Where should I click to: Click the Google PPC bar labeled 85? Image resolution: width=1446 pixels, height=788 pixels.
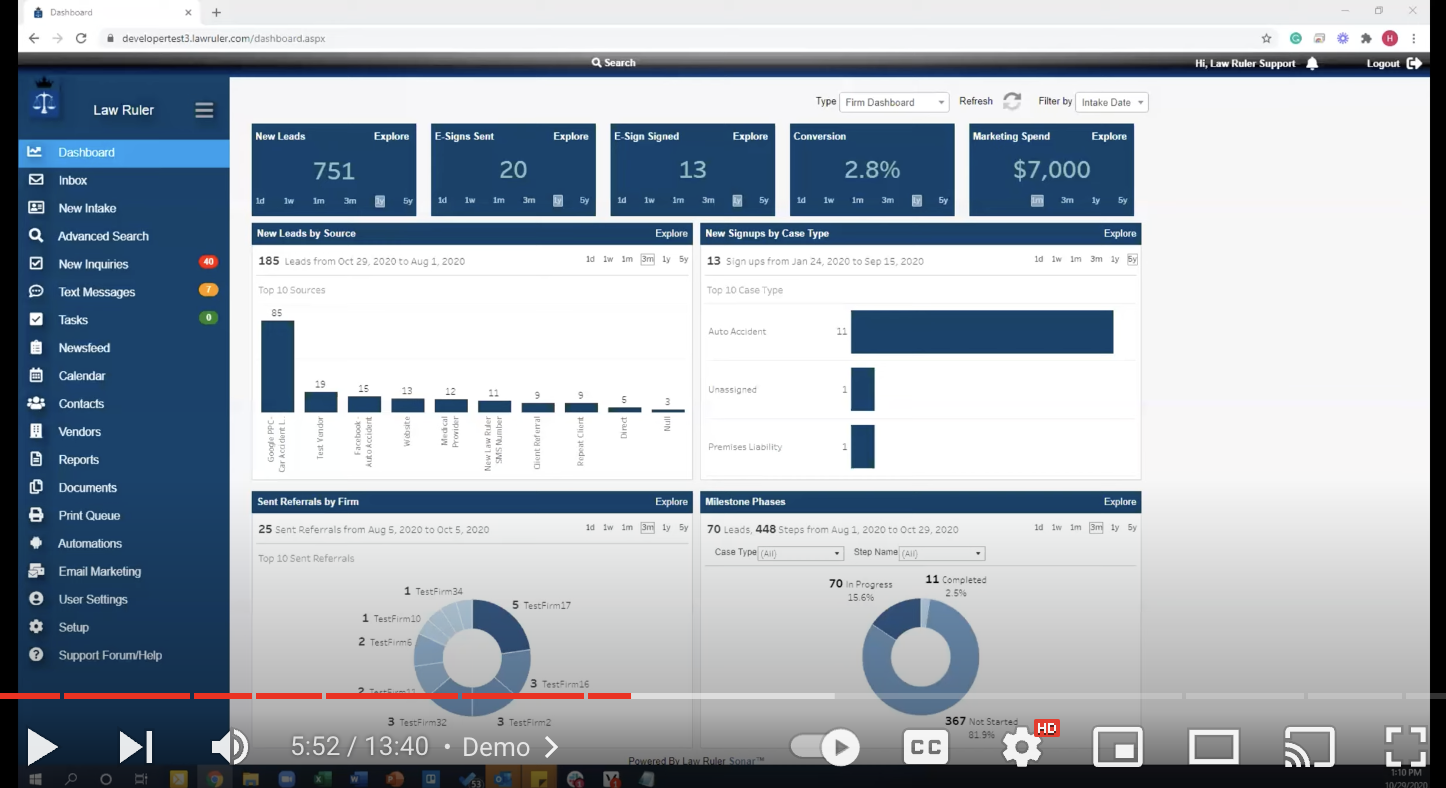click(x=277, y=366)
